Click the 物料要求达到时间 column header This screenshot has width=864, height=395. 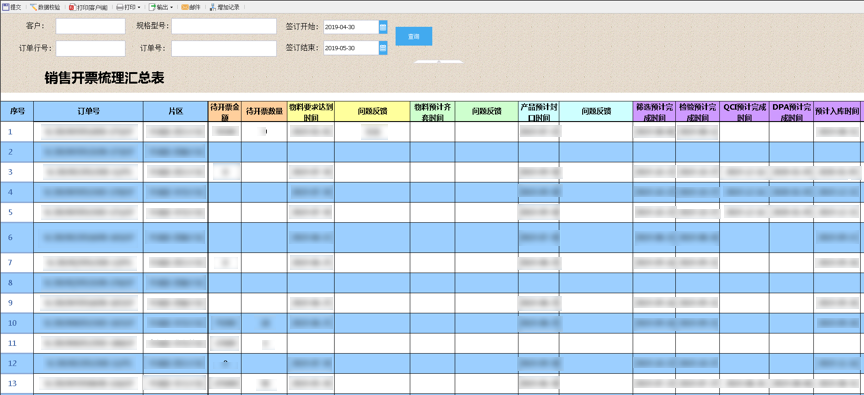point(311,111)
